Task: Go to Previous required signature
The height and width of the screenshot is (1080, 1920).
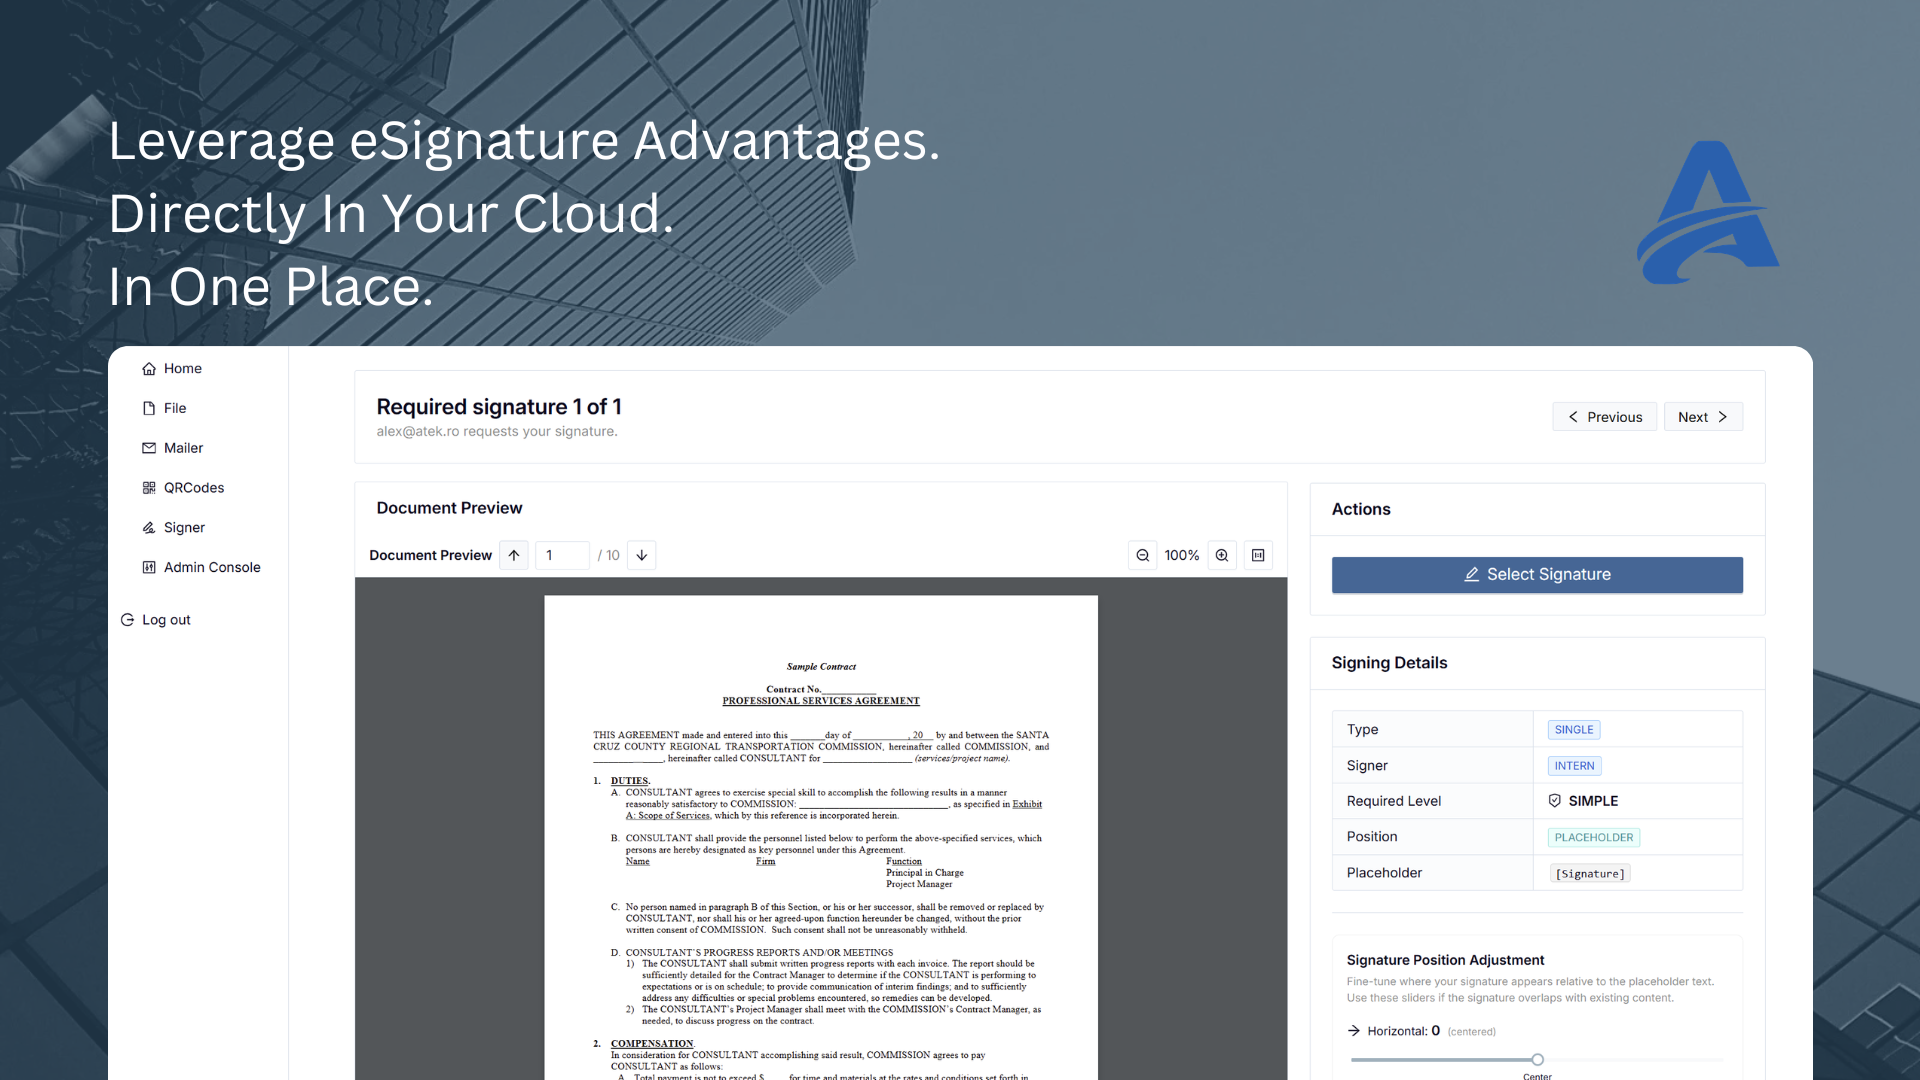Action: click(1604, 417)
